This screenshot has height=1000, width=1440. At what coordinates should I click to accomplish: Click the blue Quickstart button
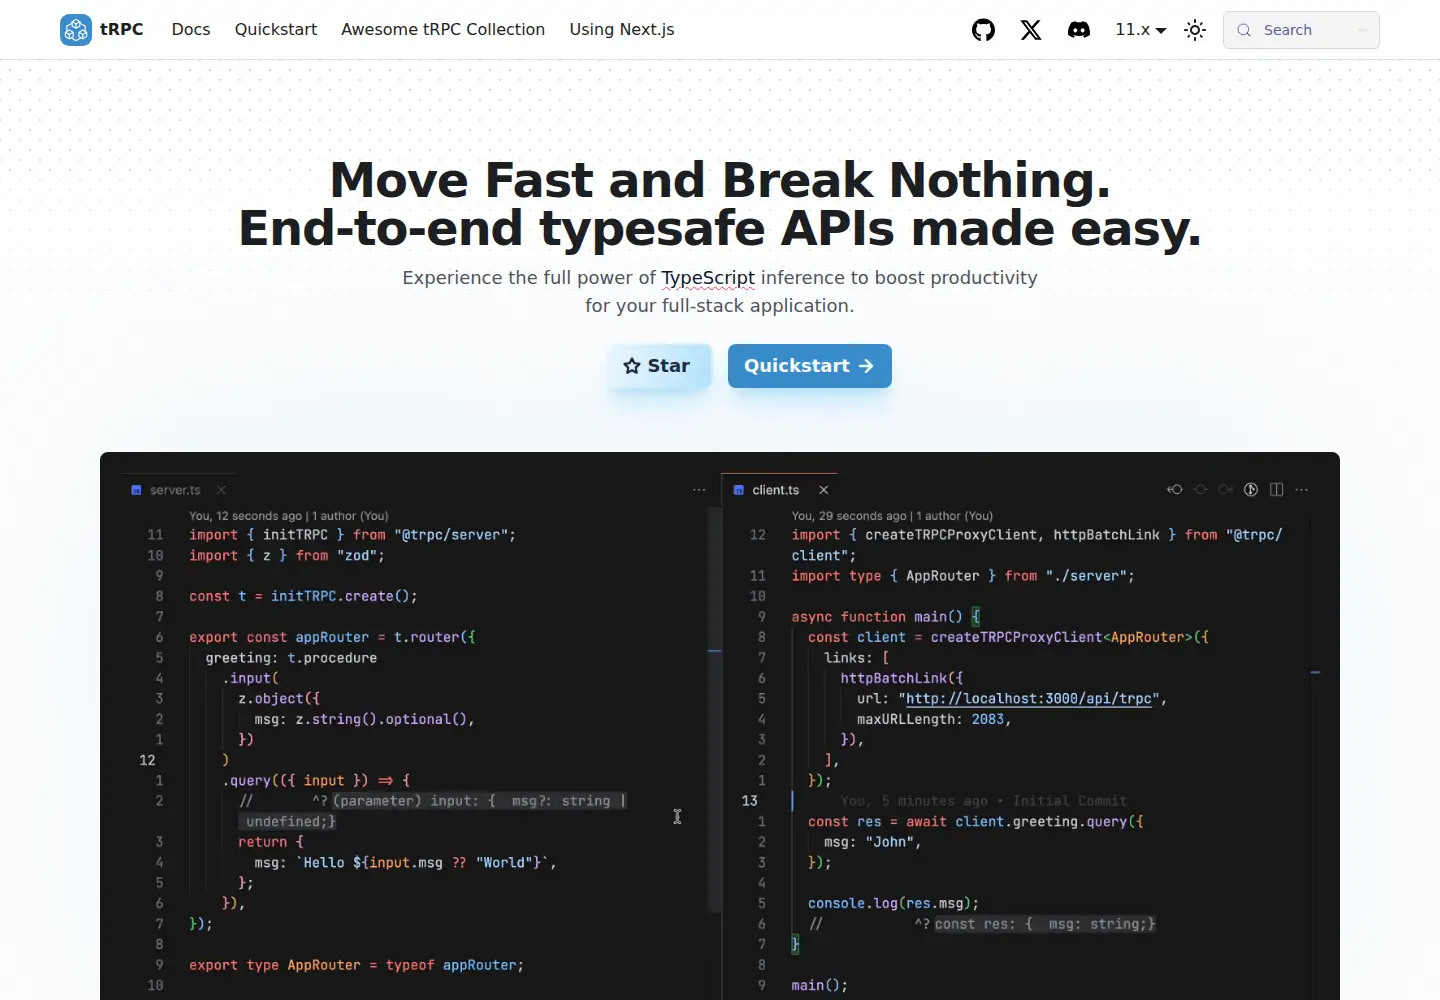click(x=810, y=366)
